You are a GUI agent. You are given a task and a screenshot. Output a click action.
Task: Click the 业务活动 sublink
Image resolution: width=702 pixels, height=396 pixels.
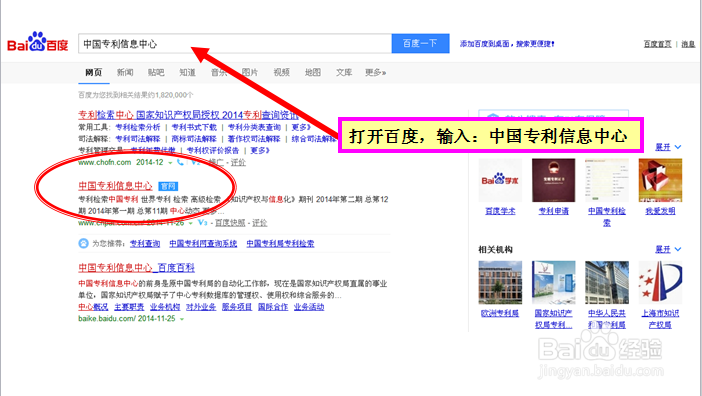pos(309,307)
